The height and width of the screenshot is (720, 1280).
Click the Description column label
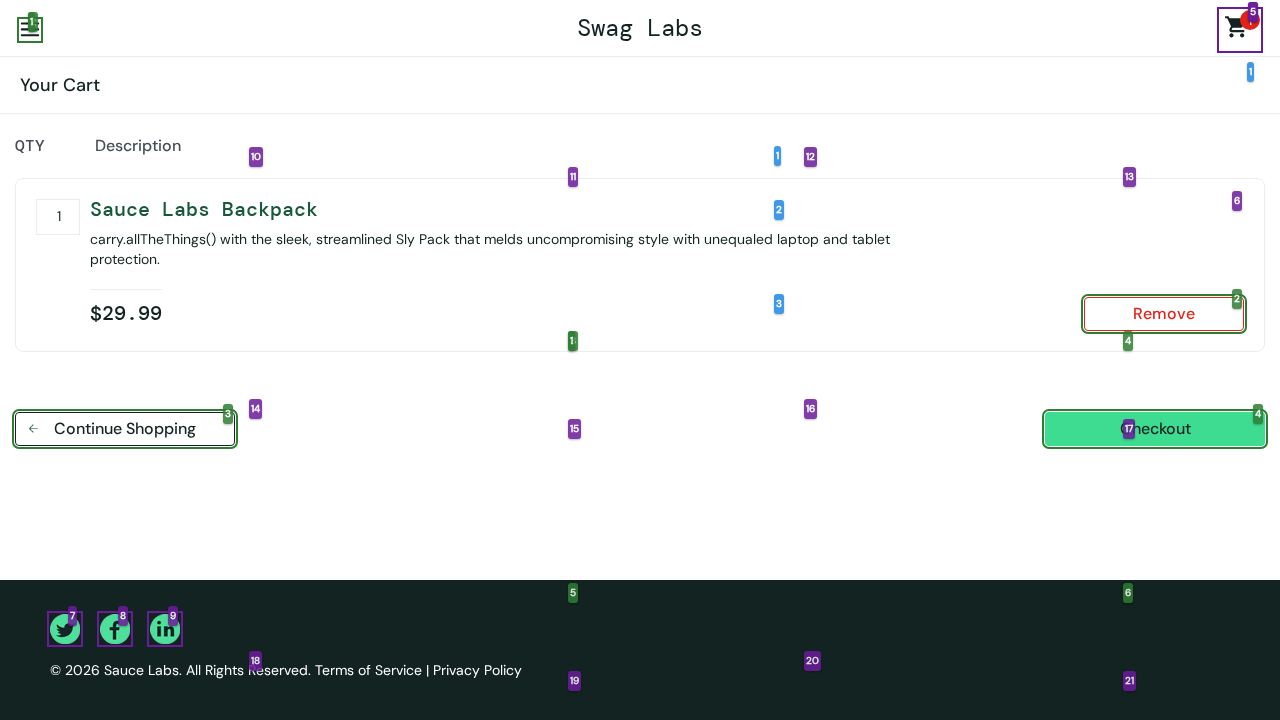point(138,146)
